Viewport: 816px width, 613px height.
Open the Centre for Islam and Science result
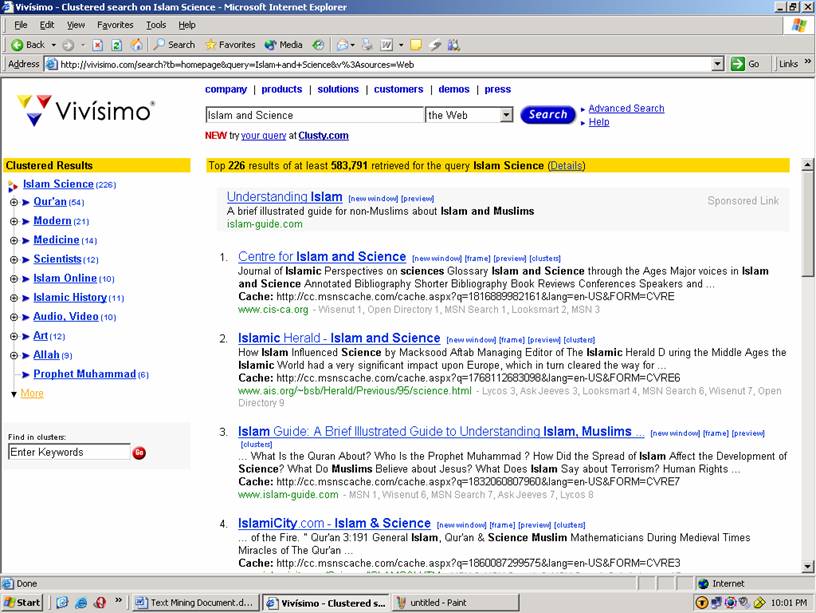tap(322, 257)
